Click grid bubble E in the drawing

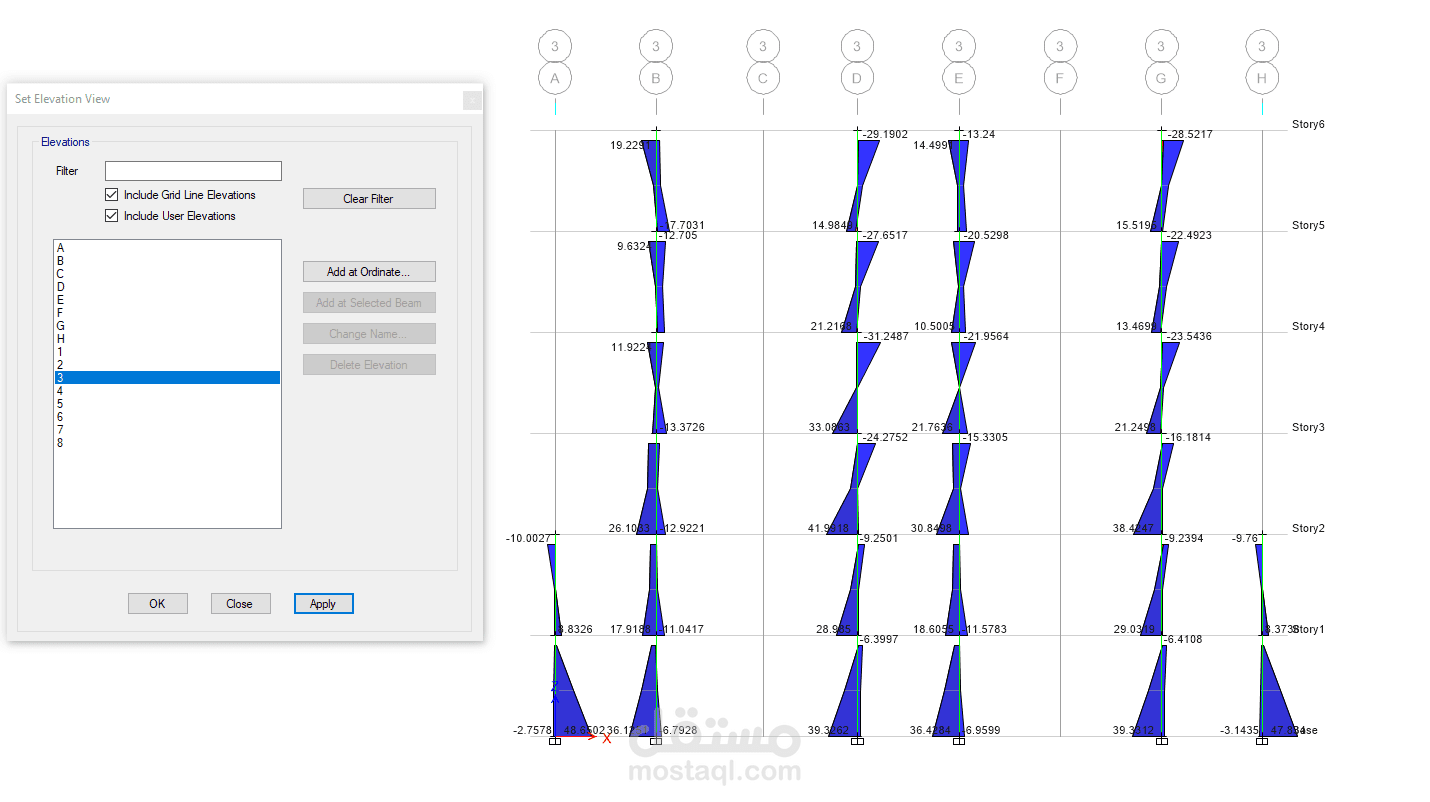[959, 78]
